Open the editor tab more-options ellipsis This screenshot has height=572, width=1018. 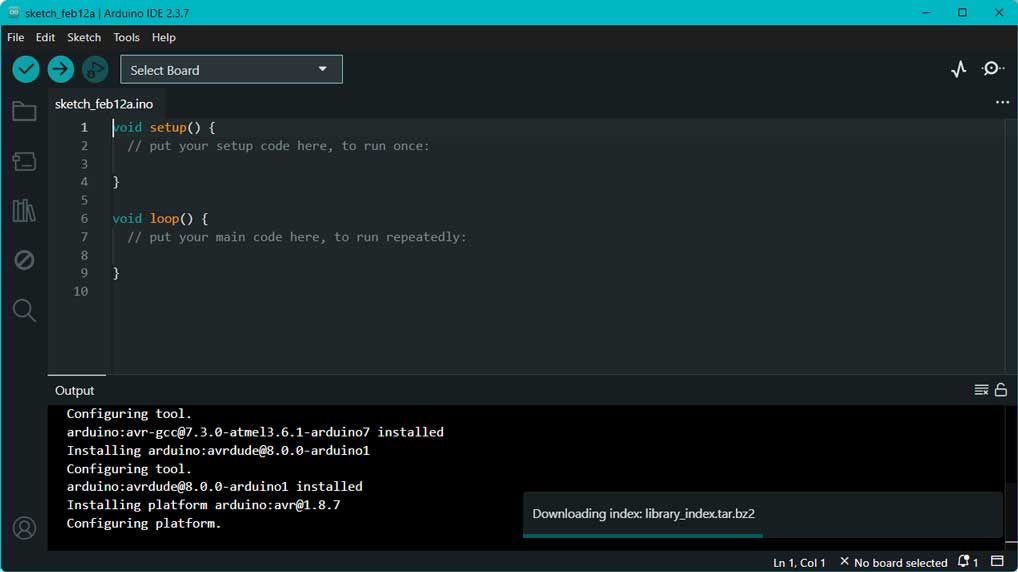pos(1002,103)
